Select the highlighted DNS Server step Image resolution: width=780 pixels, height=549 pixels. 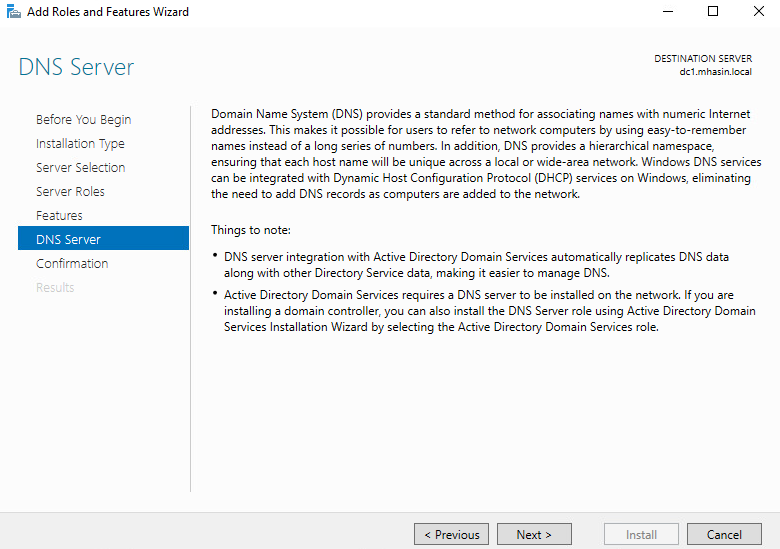pyautogui.click(x=68, y=239)
